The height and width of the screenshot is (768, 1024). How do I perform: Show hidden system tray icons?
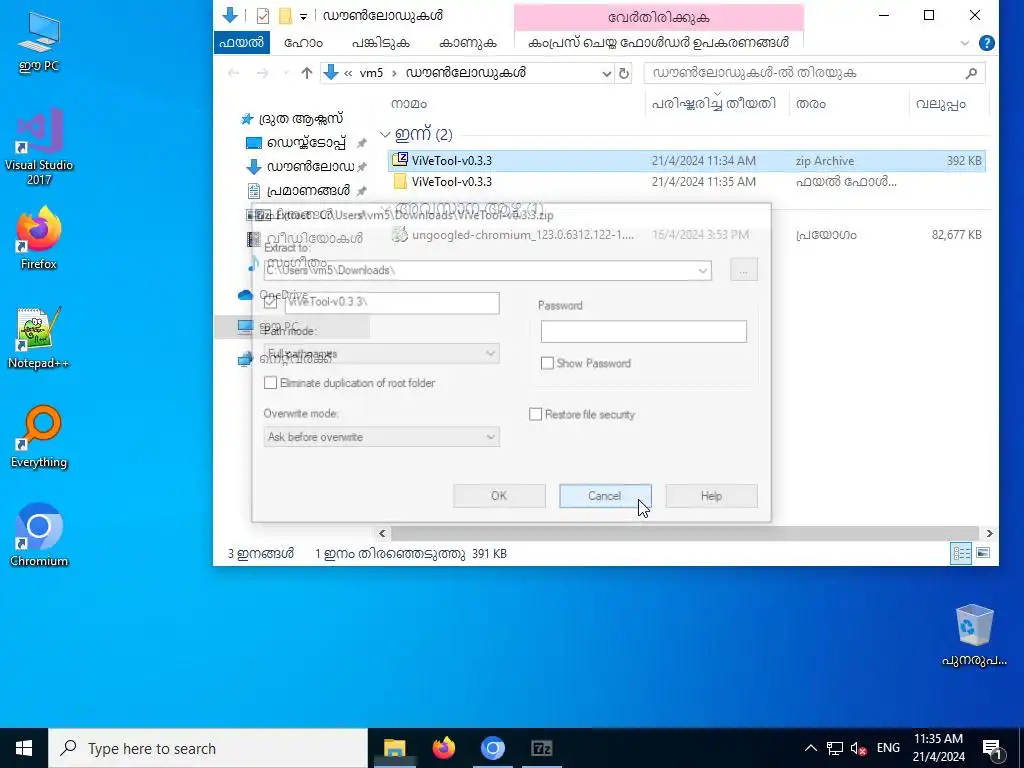pos(810,748)
